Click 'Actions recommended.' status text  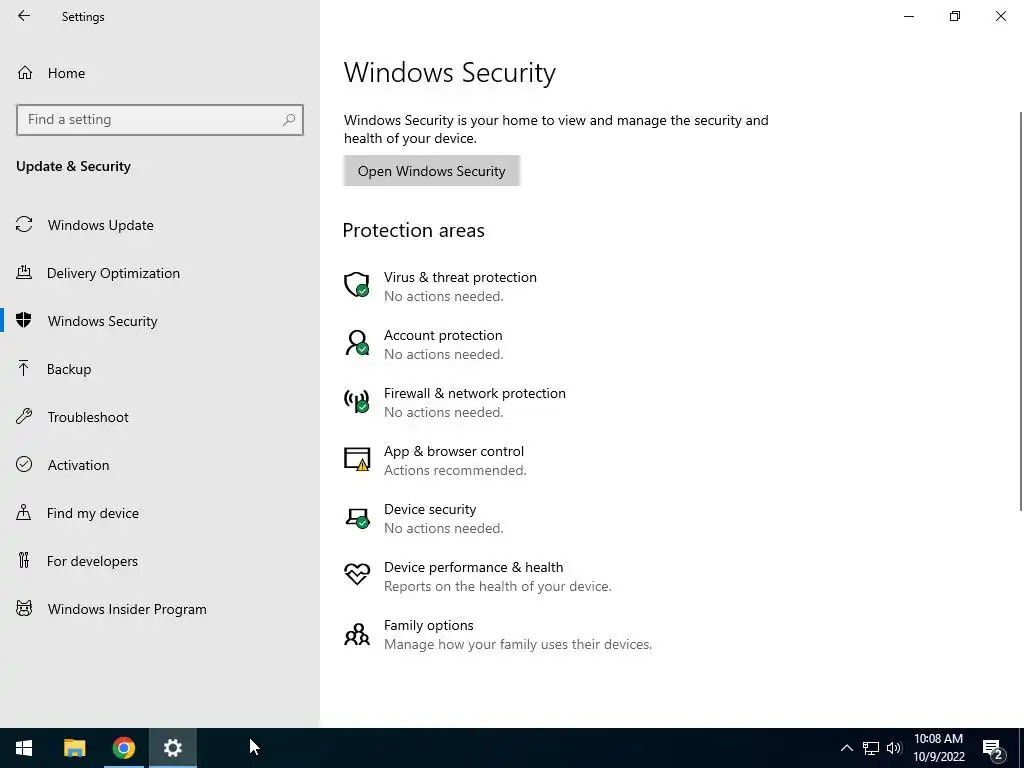(455, 470)
